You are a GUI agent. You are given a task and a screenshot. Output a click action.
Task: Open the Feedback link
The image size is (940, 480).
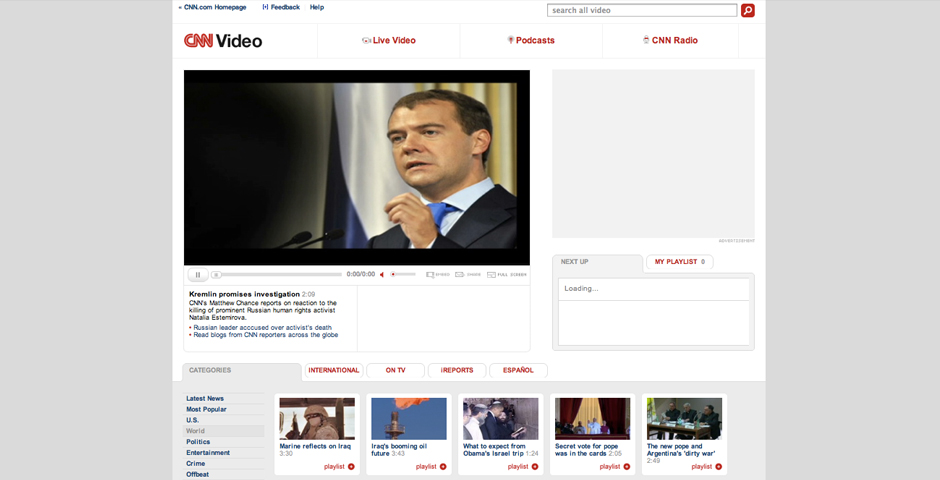coord(281,7)
